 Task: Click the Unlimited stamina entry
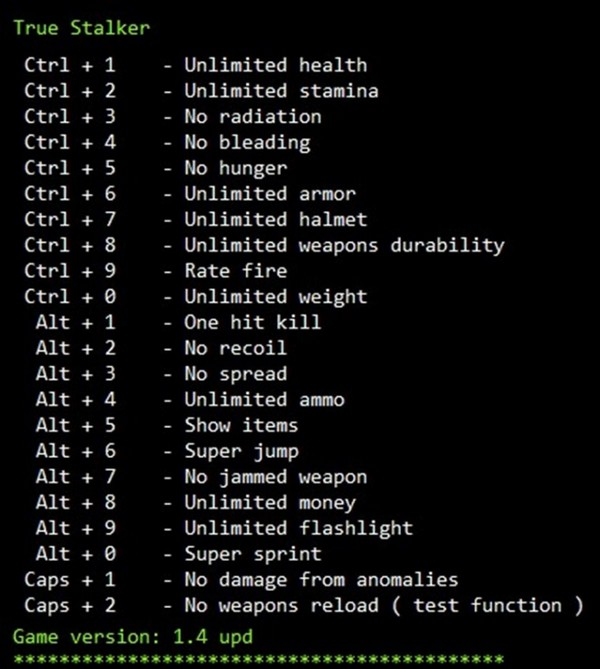[x=280, y=92]
